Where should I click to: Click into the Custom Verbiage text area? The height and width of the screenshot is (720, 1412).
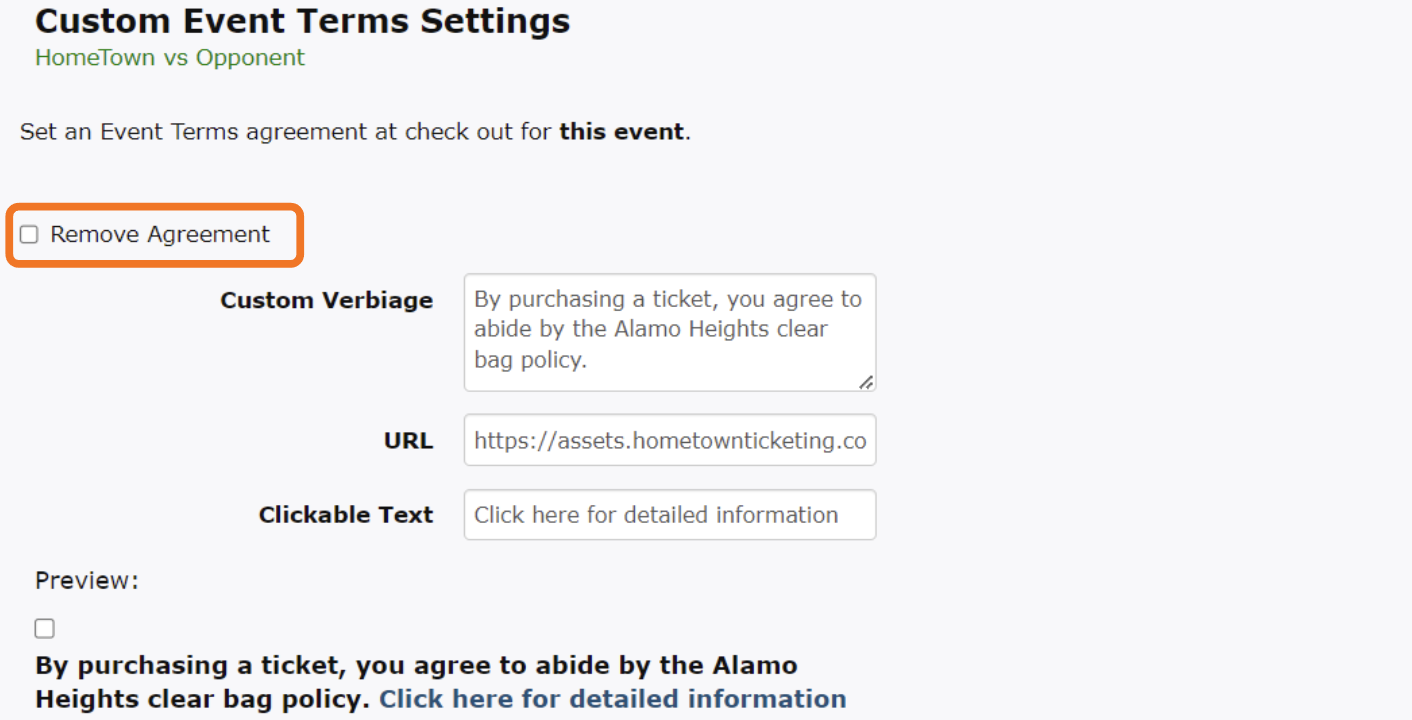point(668,331)
